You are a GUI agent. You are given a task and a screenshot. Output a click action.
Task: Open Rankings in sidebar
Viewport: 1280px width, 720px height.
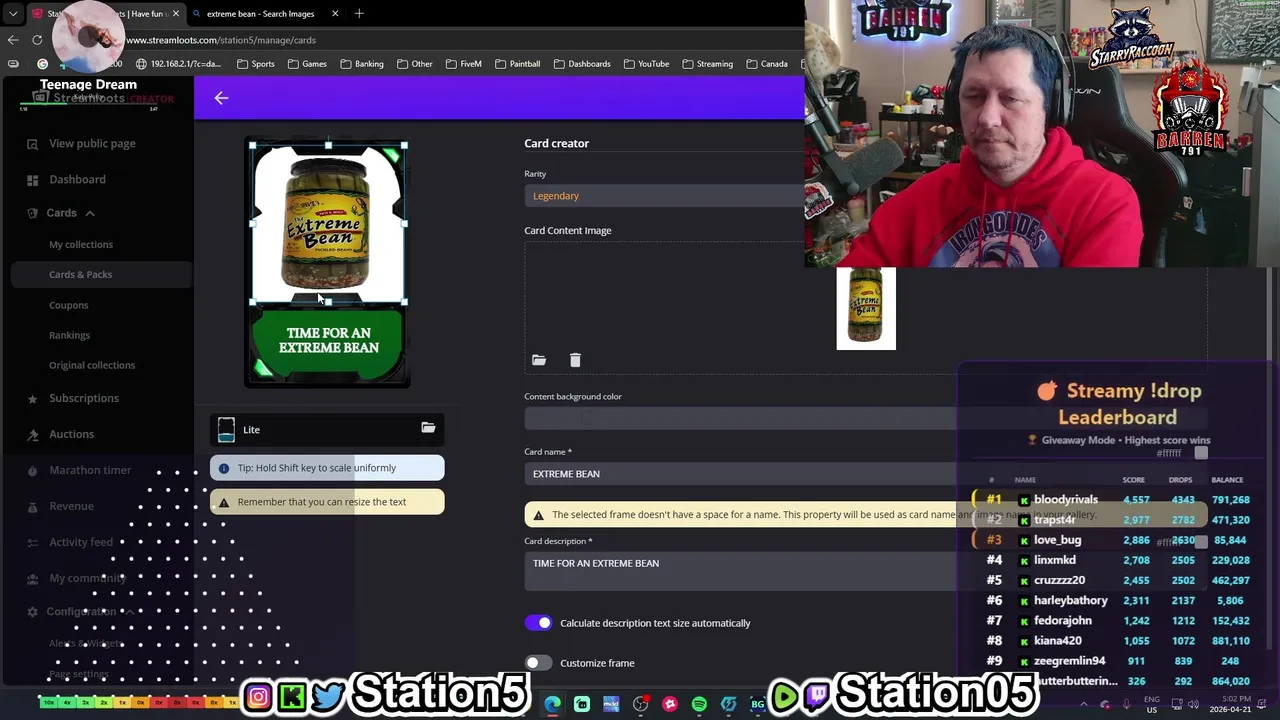pyautogui.click(x=70, y=335)
